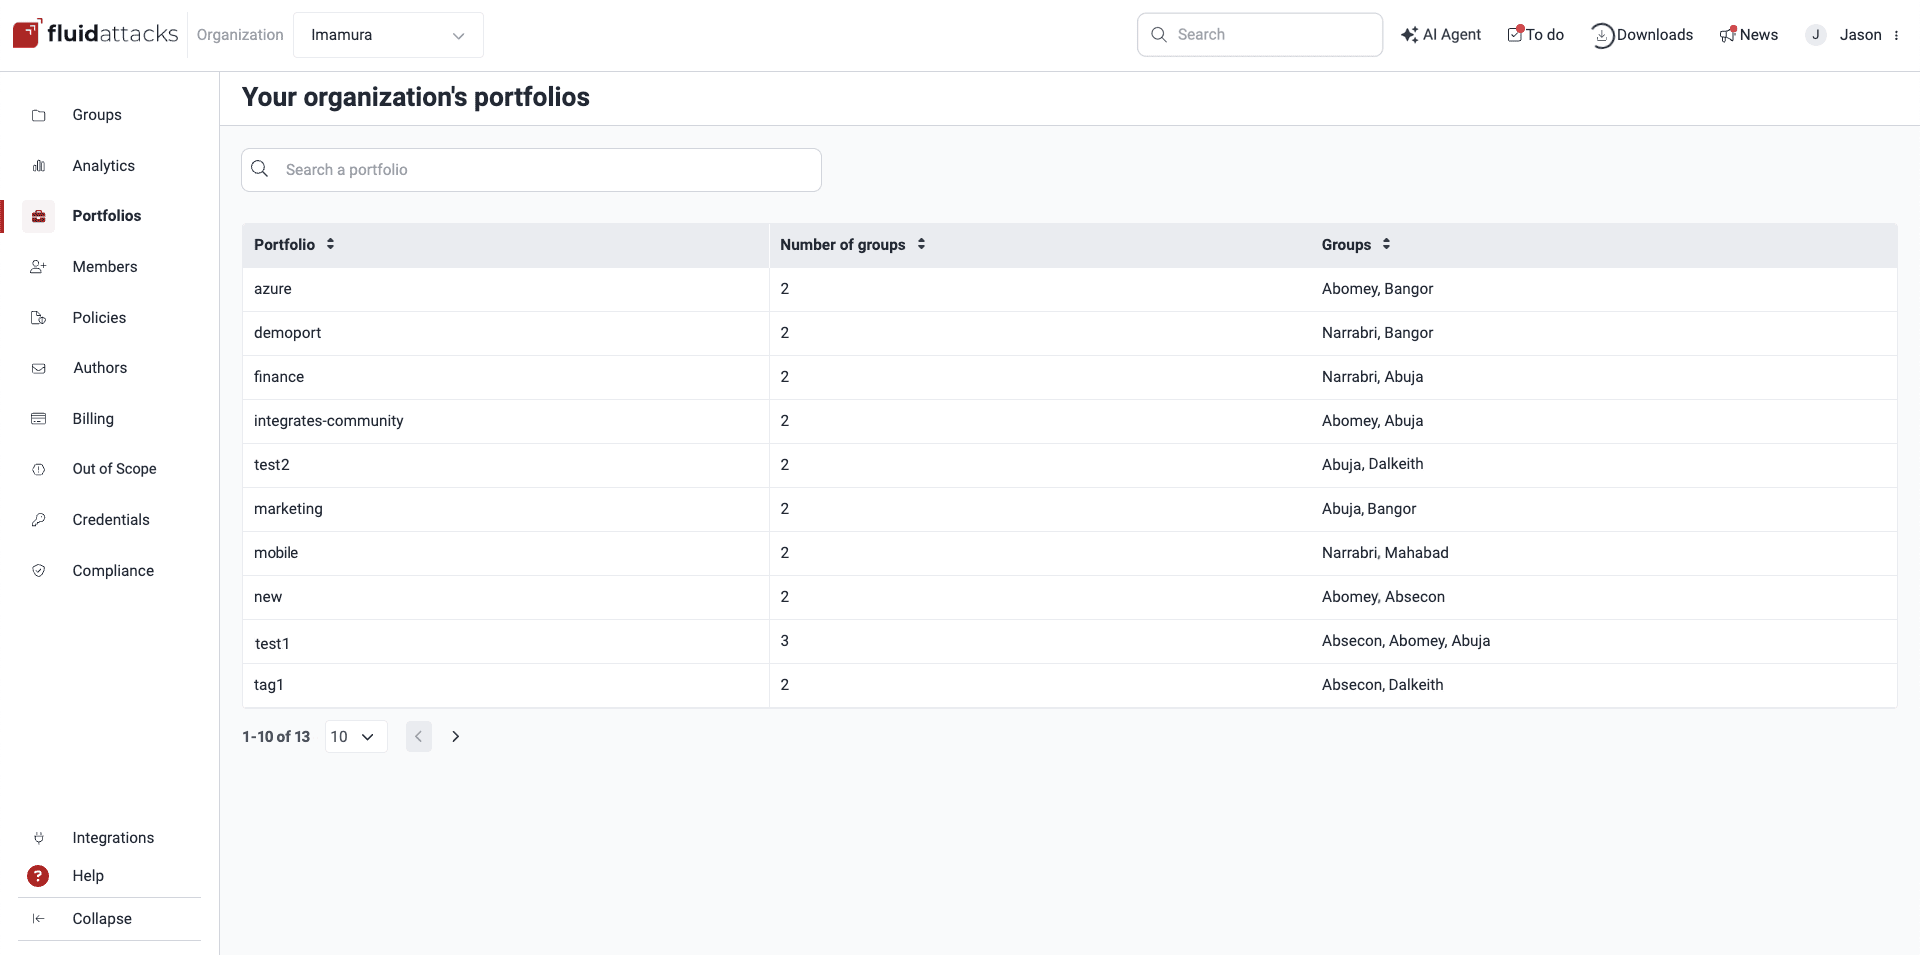The height and width of the screenshot is (955, 1920).
Task: Click the Portfolios sidebar icon
Action: coord(38,216)
